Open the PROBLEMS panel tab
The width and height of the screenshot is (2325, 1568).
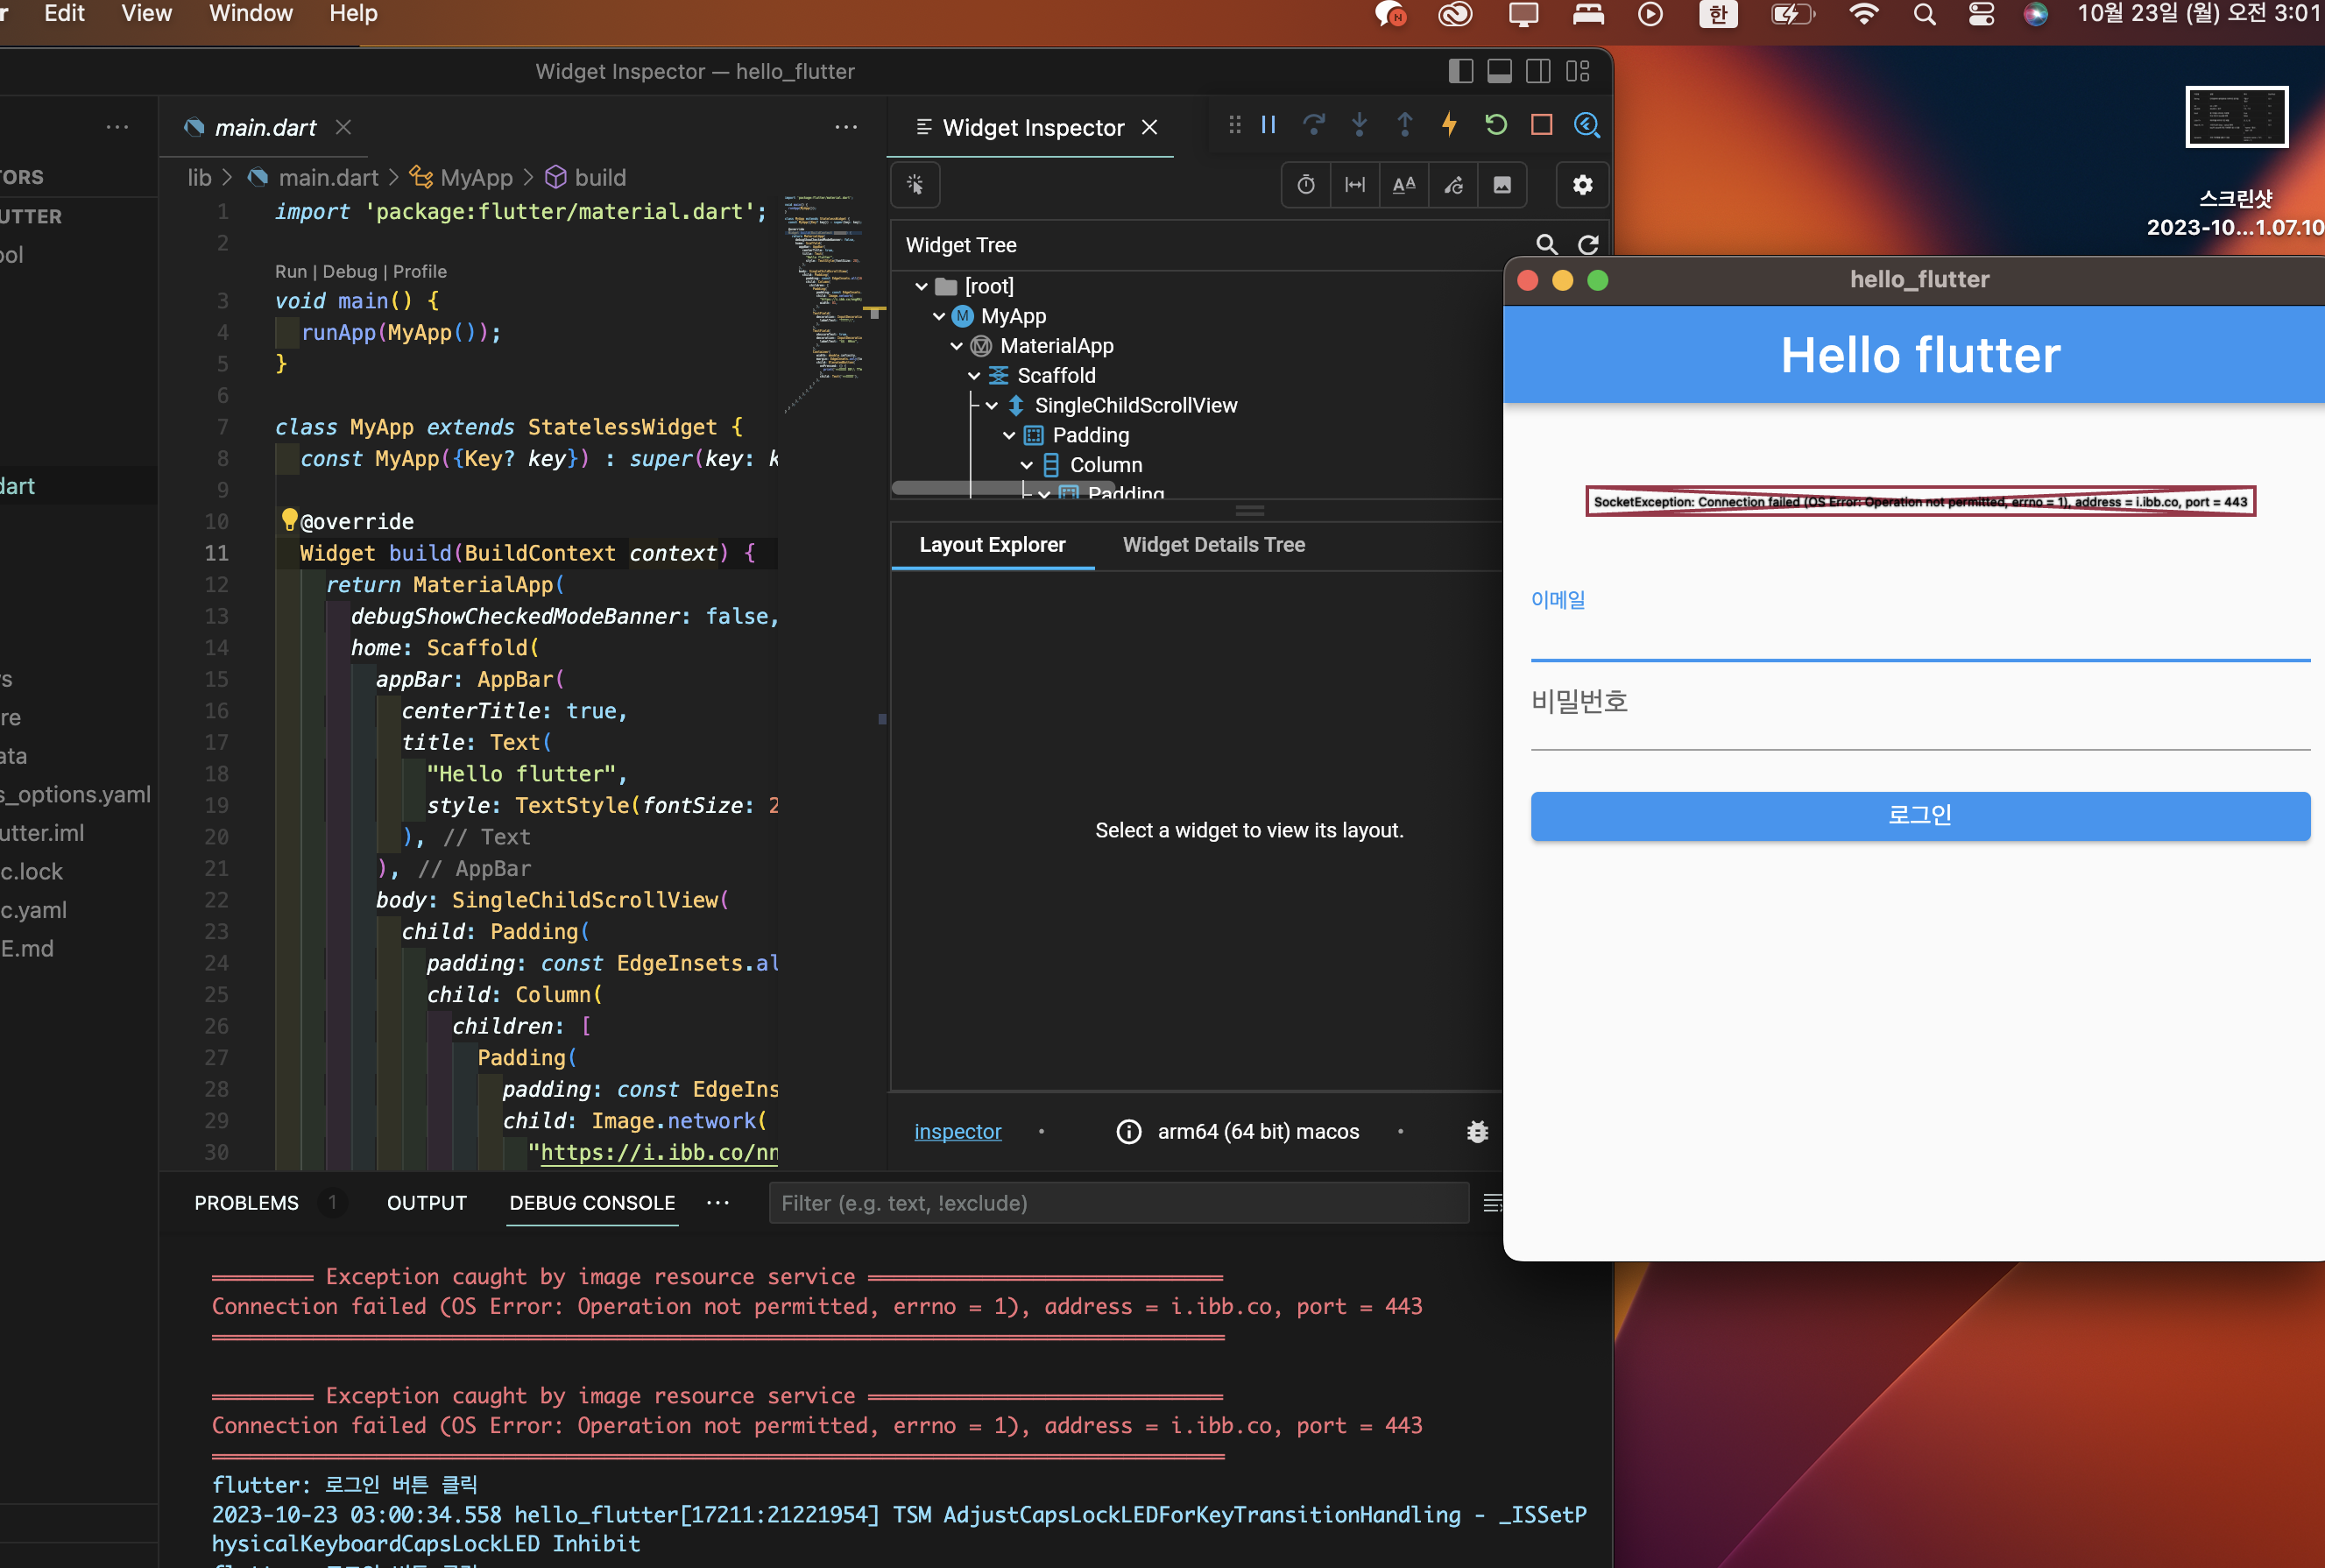click(x=246, y=1203)
